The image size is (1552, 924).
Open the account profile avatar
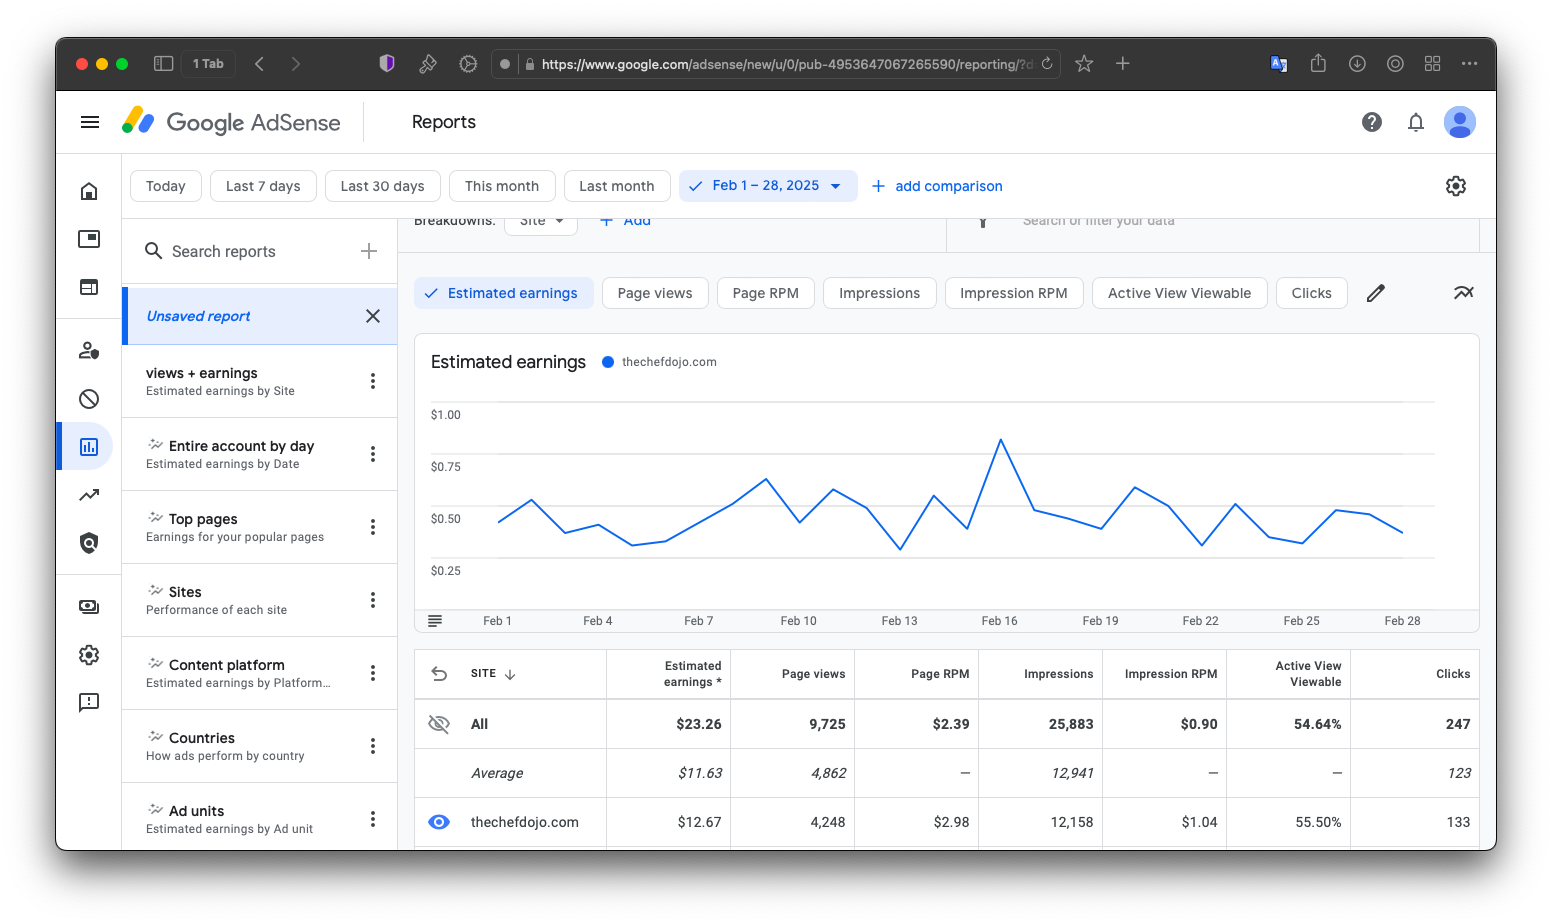pos(1460,122)
